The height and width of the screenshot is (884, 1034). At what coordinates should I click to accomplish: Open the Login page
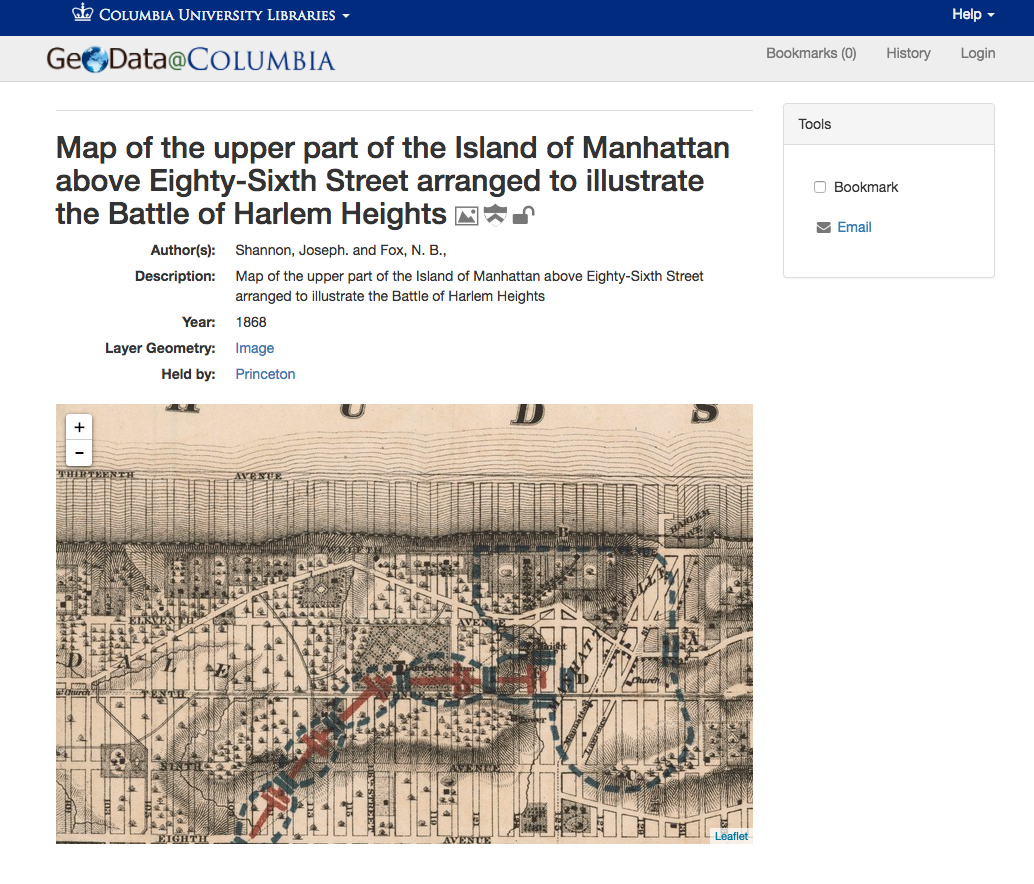pos(977,53)
